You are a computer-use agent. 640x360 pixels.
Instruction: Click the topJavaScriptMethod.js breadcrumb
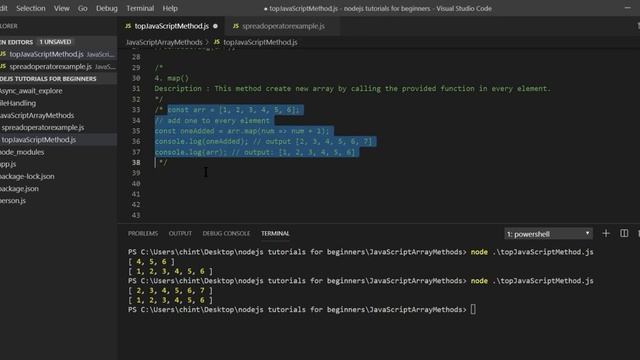260,42
